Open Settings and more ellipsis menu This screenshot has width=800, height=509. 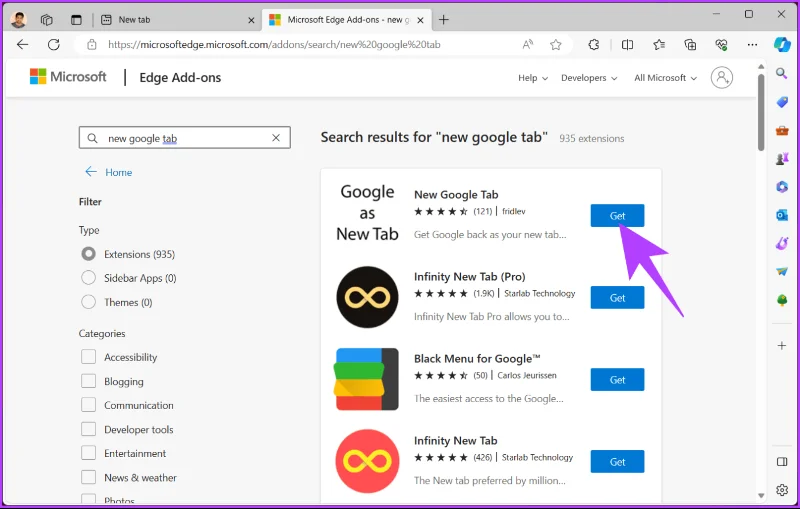(x=752, y=45)
